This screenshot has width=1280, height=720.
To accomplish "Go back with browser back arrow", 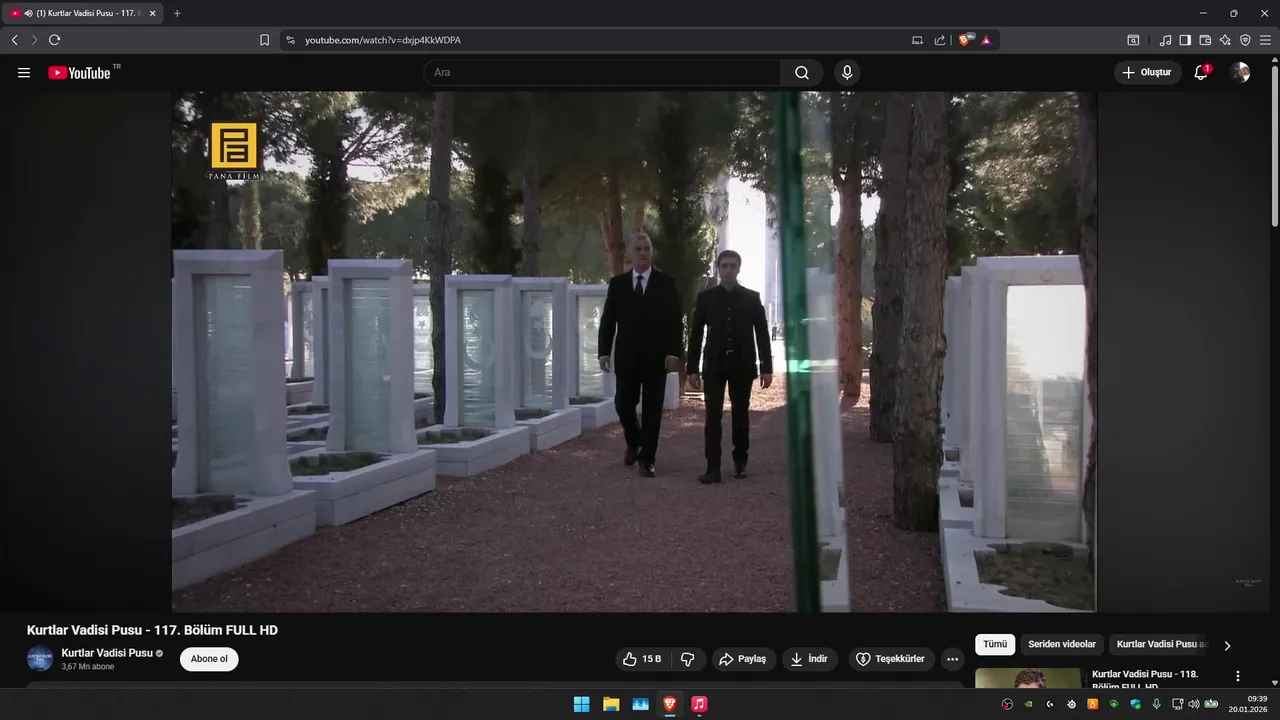I will coord(14,40).
